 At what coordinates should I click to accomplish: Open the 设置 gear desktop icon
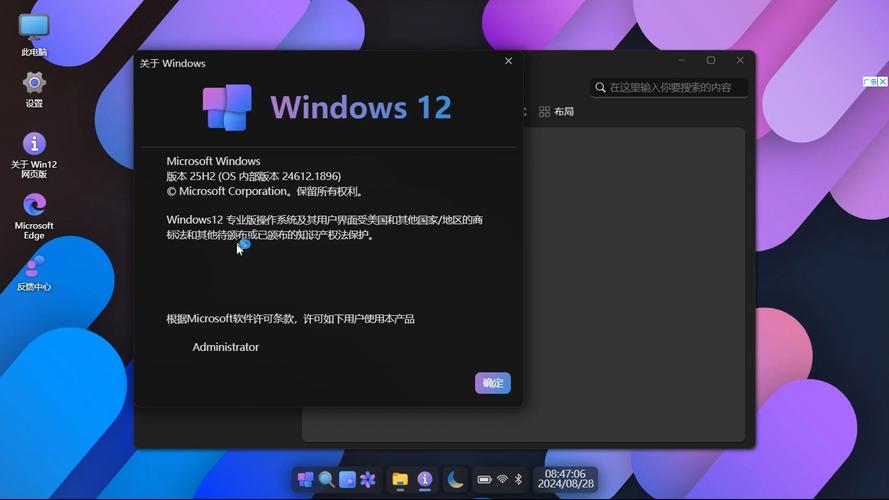coord(34,88)
